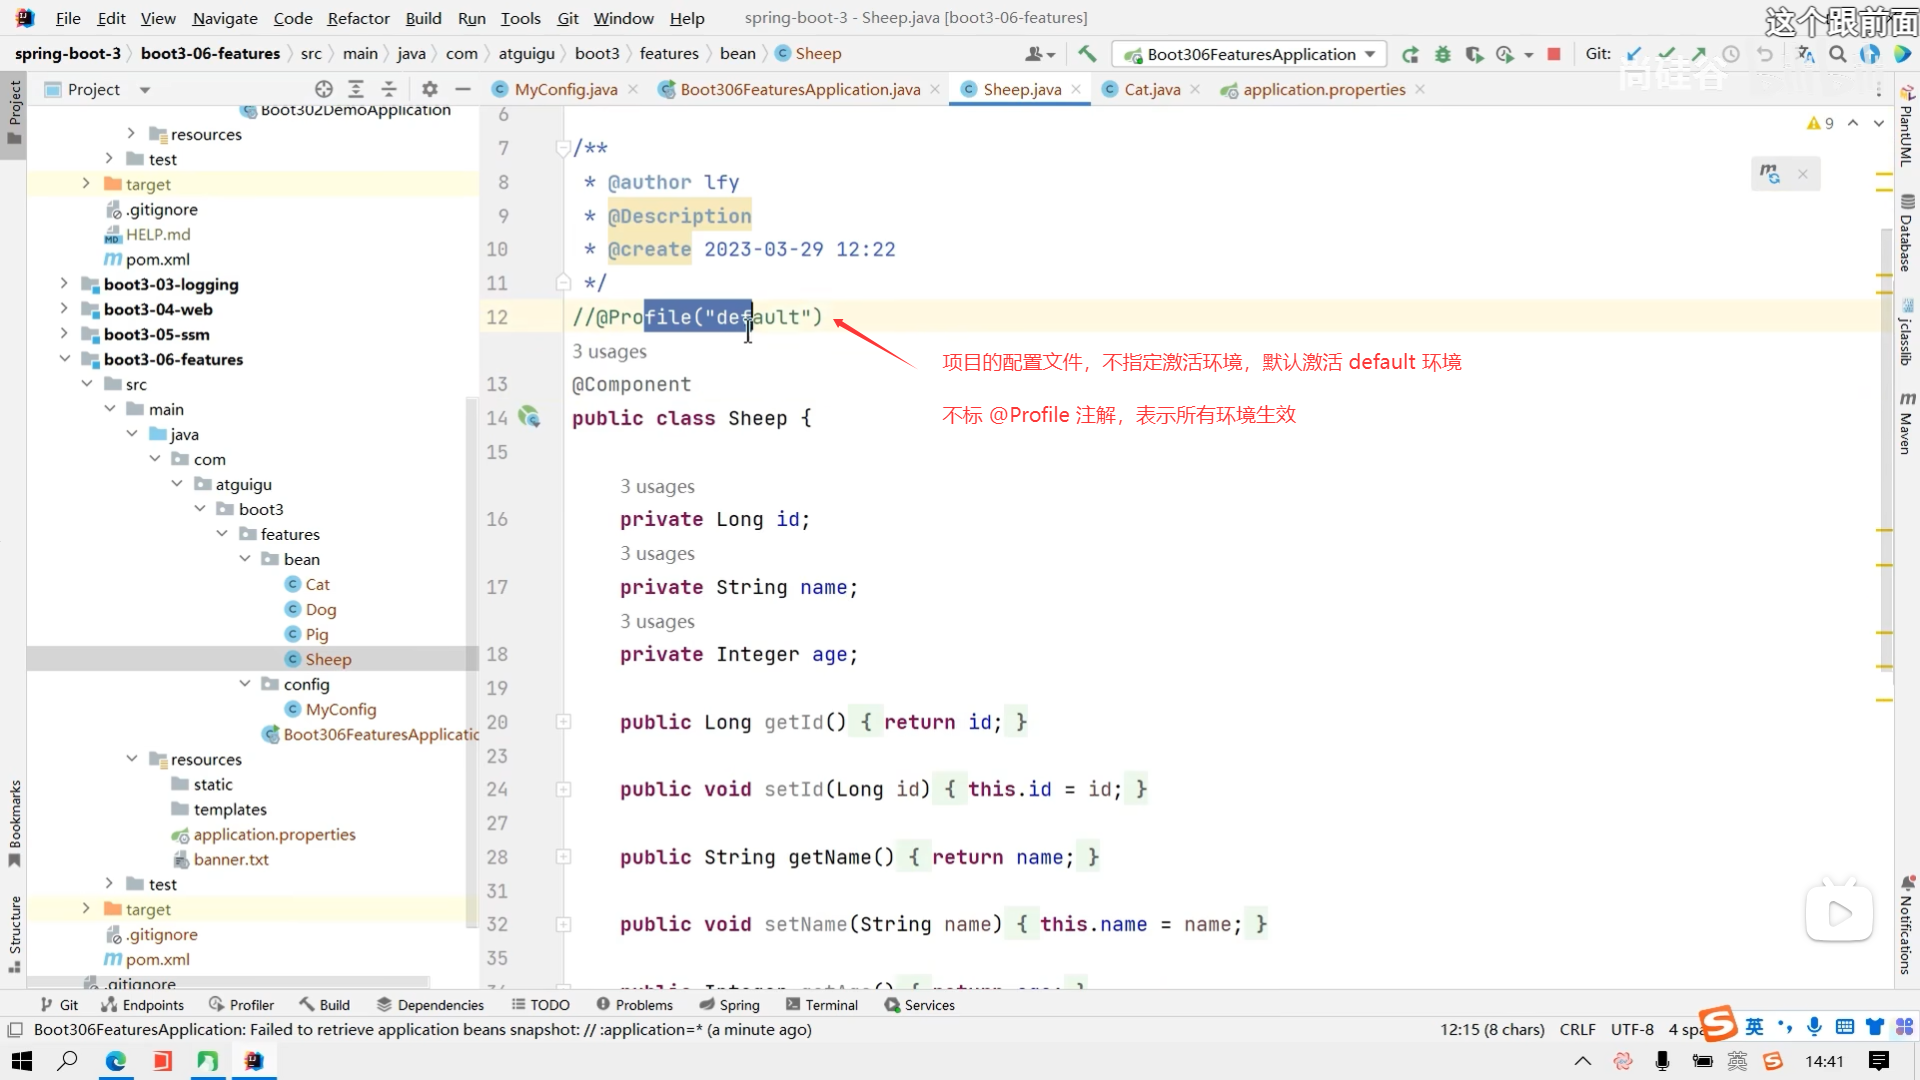Click the Git update project arrow
Viewport: 1920px width, 1080px height.
click(x=1634, y=54)
